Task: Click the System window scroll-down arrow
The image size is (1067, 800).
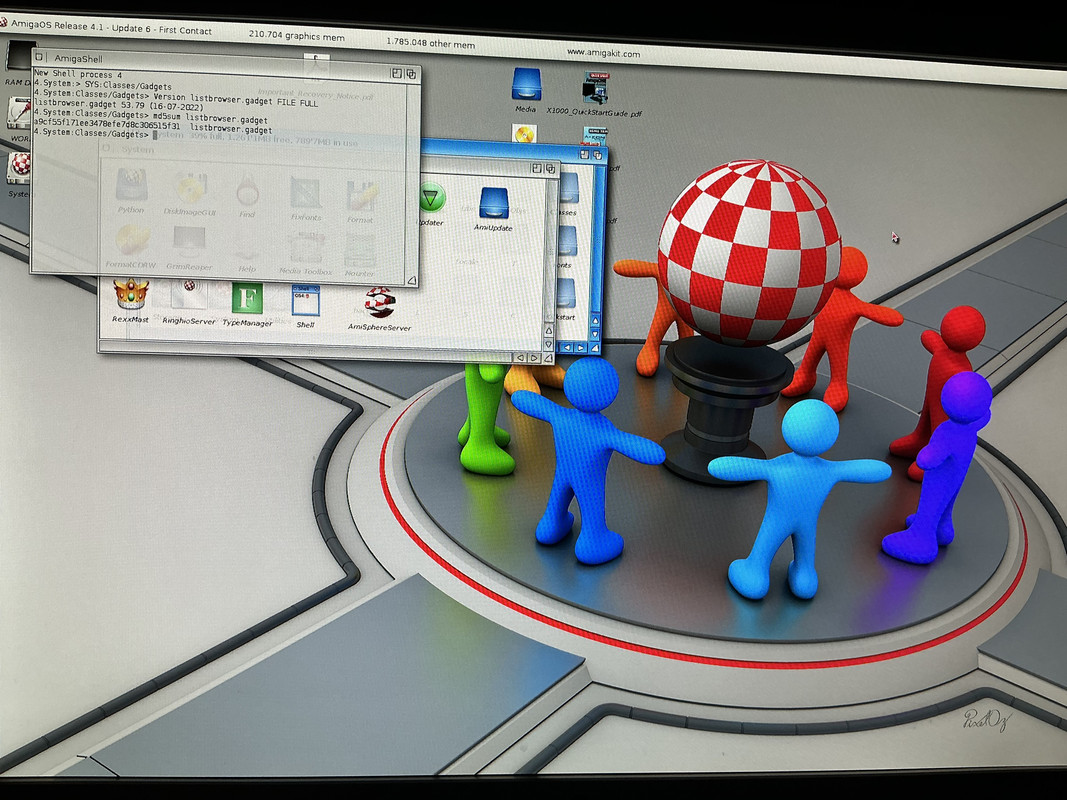Action: coord(548,344)
